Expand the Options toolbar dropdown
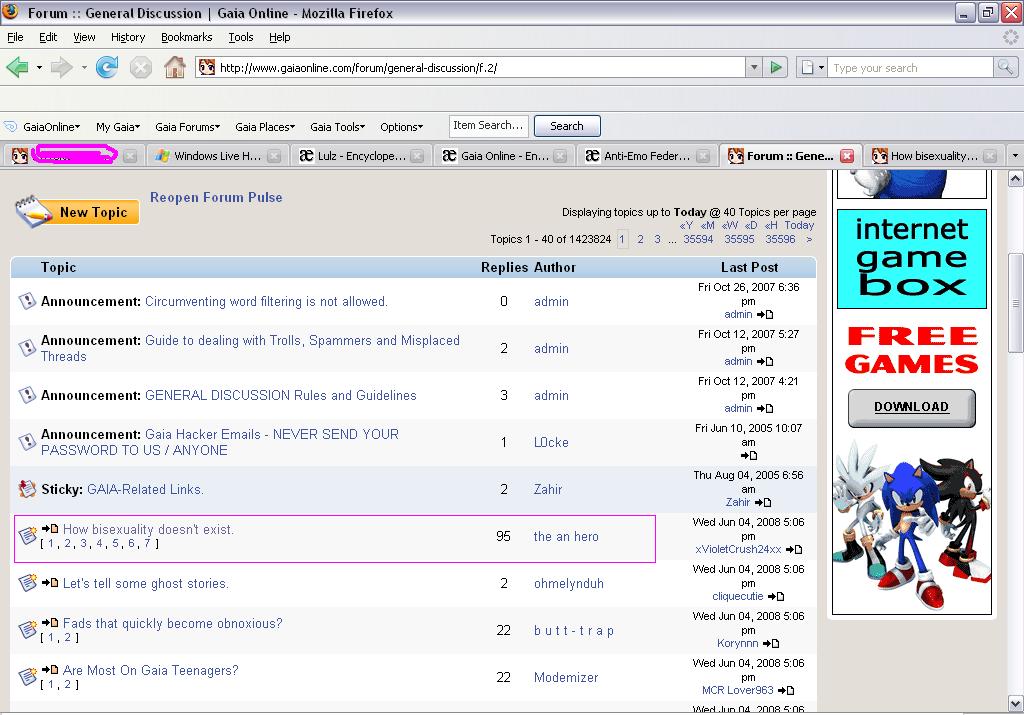Image resolution: width=1024 pixels, height=715 pixels. pyautogui.click(x=401, y=127)
